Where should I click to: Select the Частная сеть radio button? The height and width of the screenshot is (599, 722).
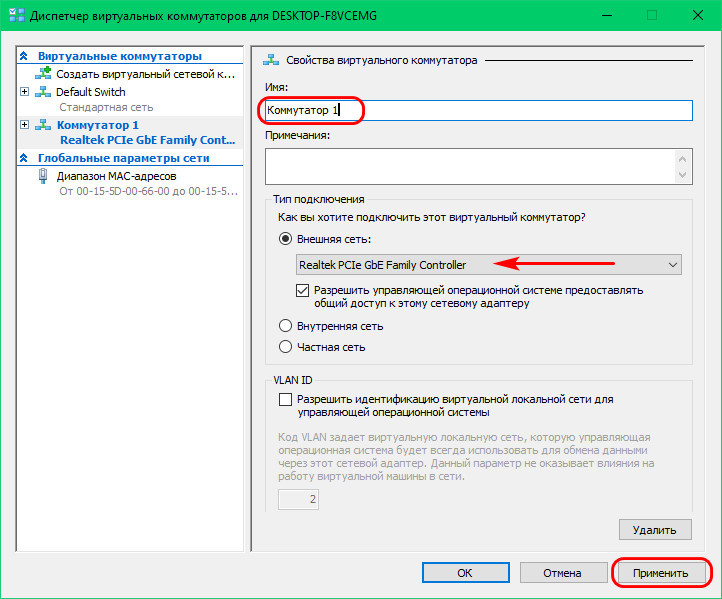point(285,347)
